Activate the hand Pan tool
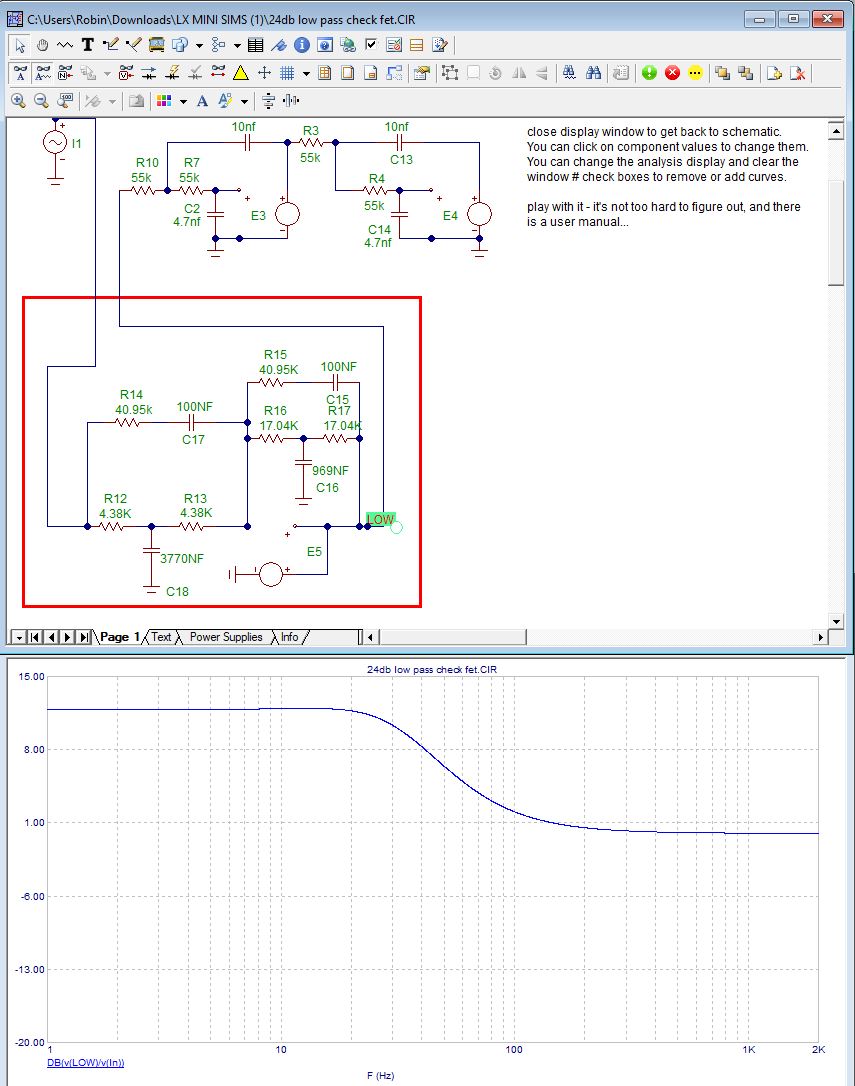 (x=42, y=45)
